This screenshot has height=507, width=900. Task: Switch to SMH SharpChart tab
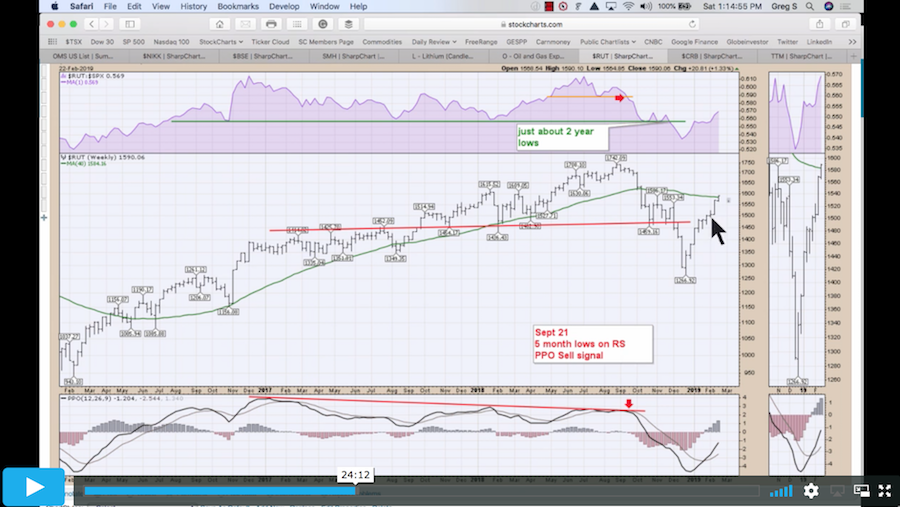coord(353,56)
